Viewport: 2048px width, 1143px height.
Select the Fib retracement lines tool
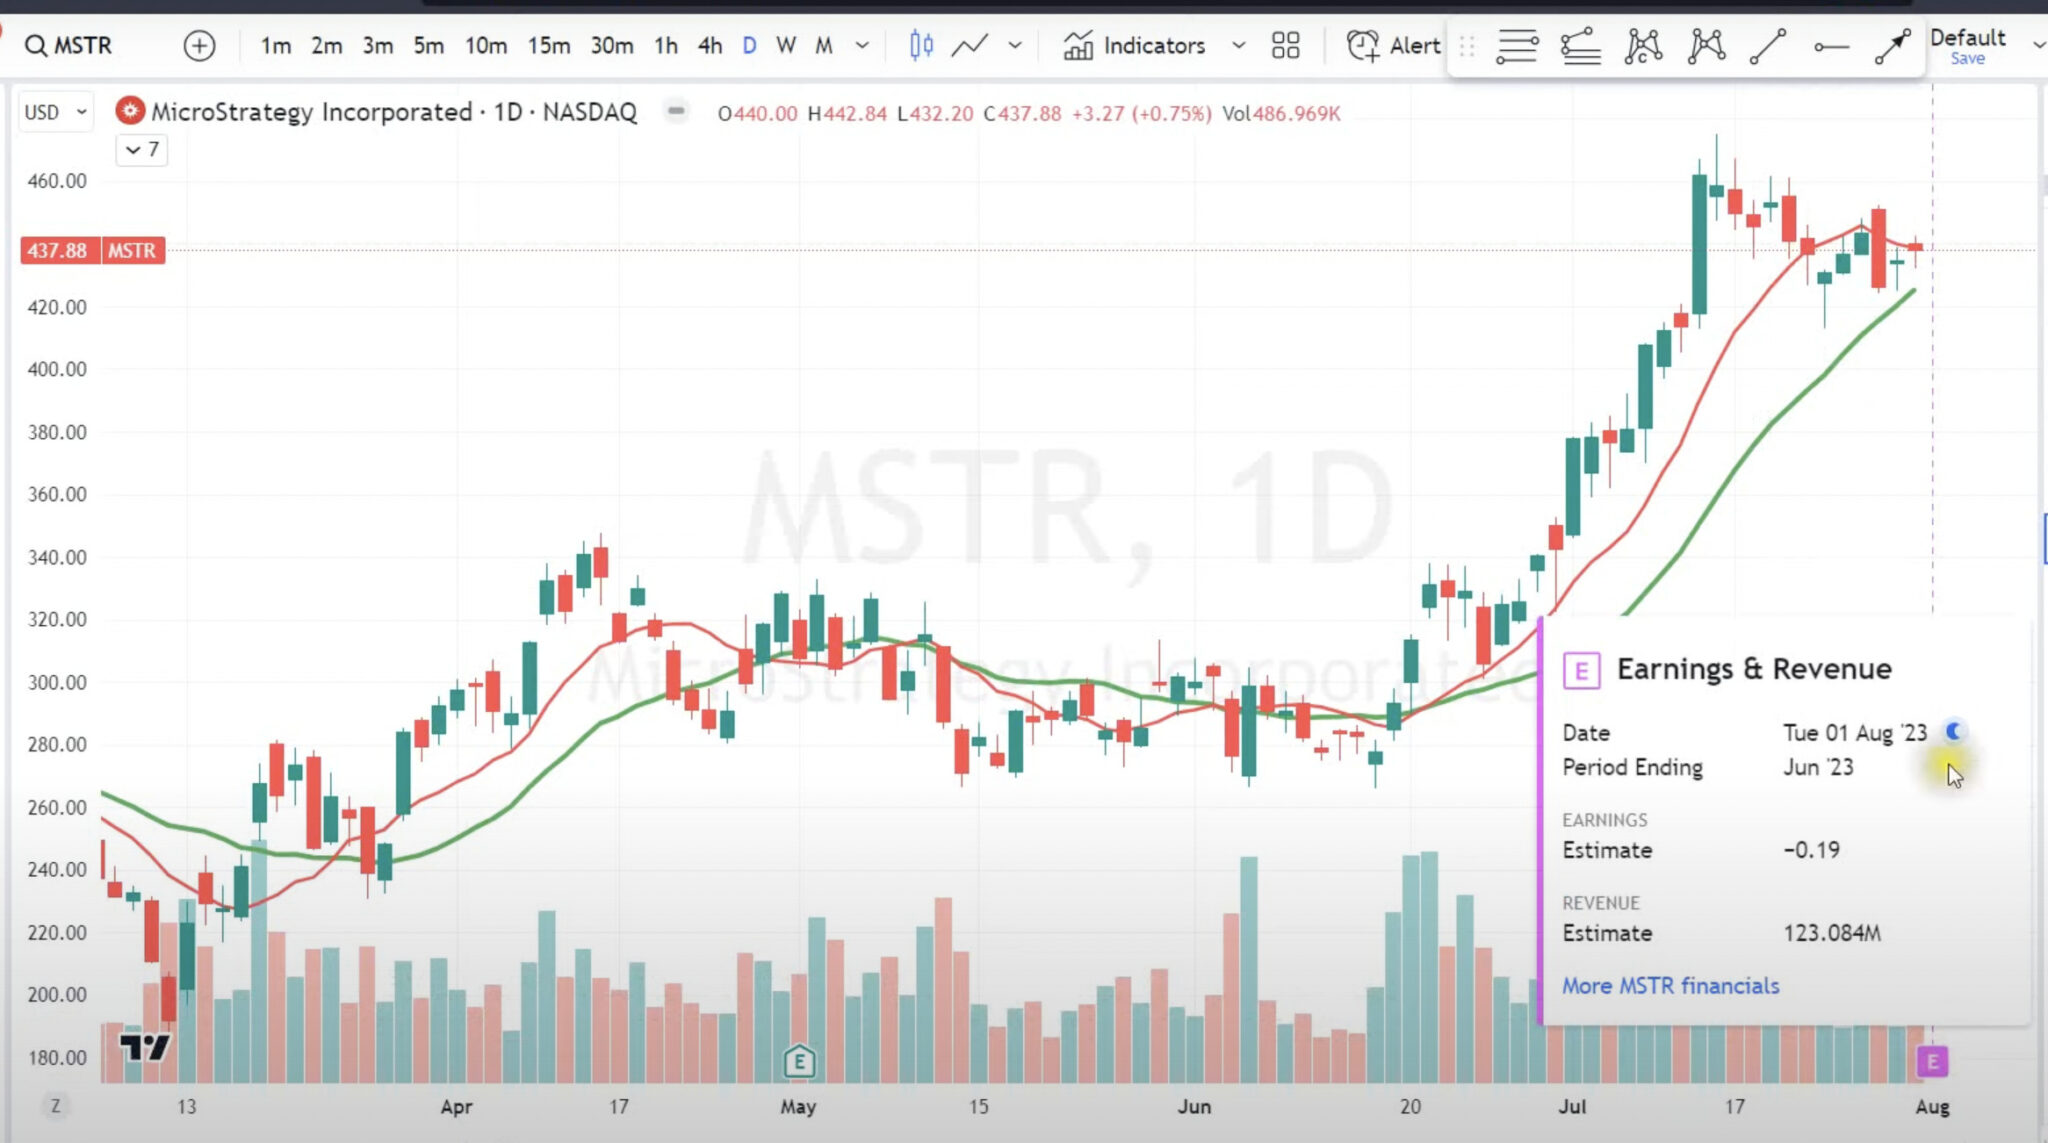point(1517,46)
